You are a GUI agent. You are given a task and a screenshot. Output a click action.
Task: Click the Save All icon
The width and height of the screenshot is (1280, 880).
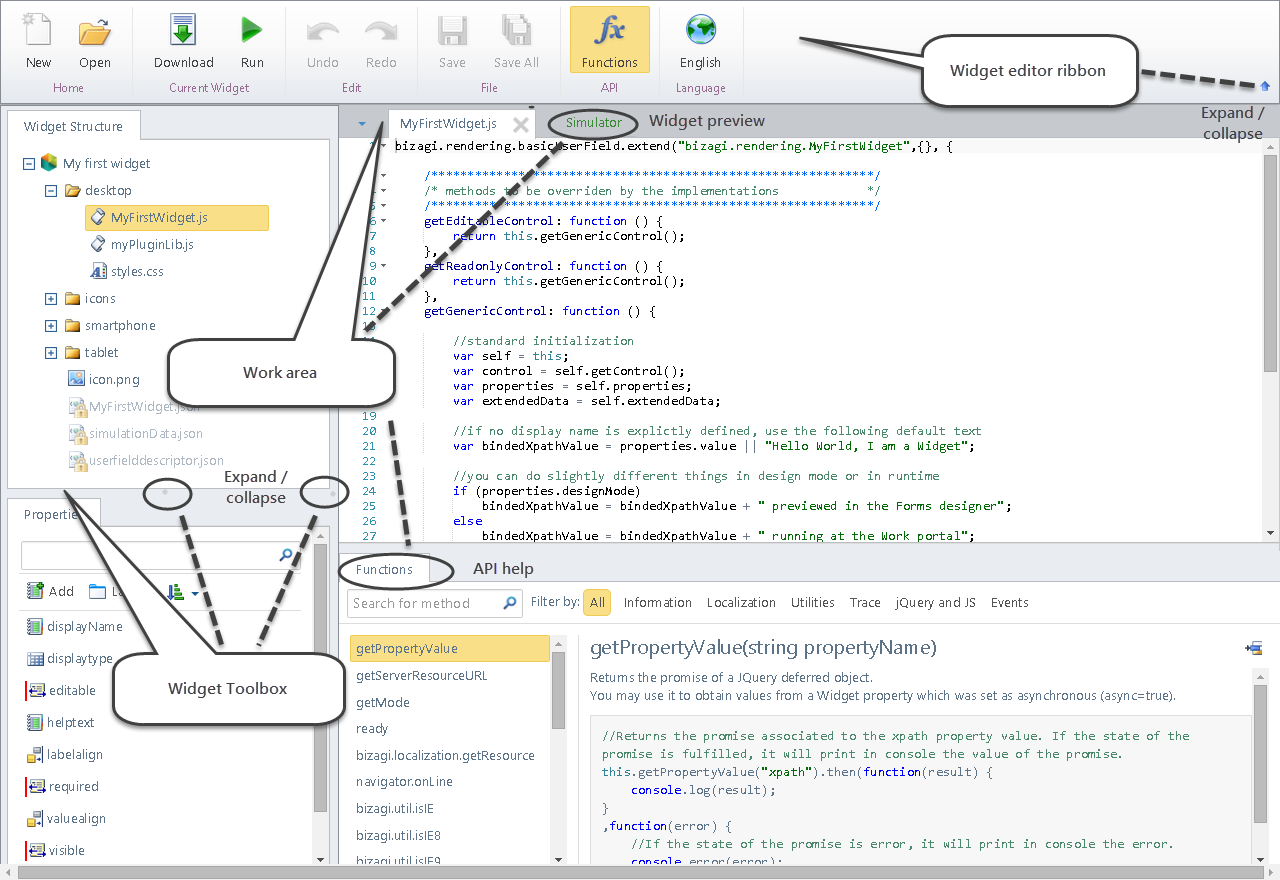point(516,31)
